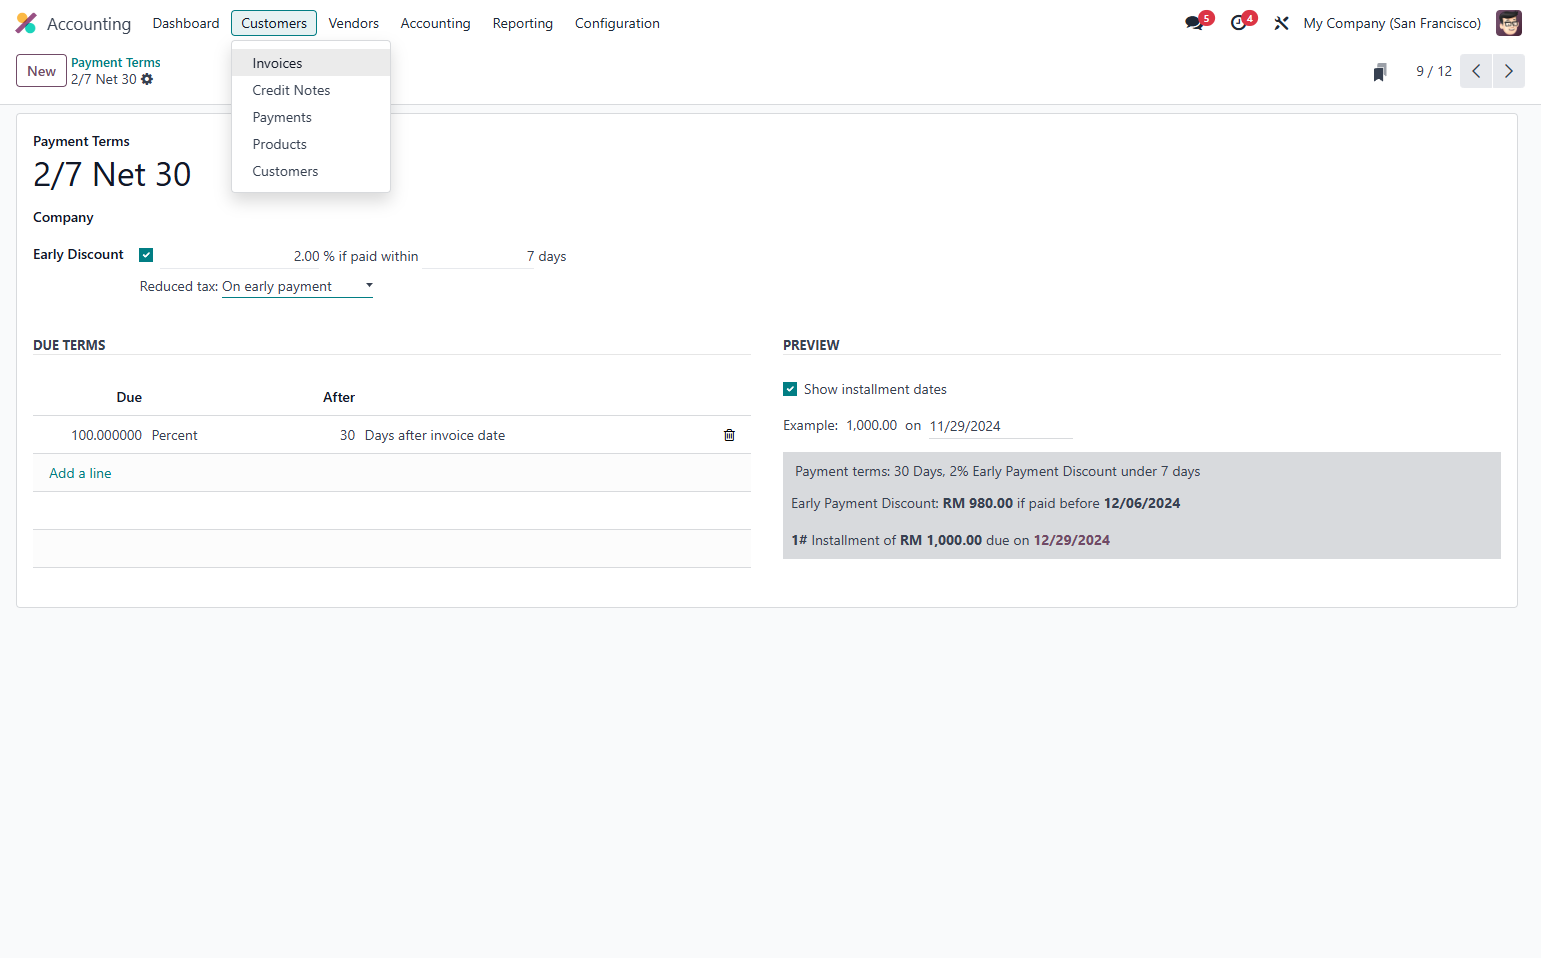Click Days after invoice date cell
The height and width of the screenshot is (958, 1541).
point(435,435)
